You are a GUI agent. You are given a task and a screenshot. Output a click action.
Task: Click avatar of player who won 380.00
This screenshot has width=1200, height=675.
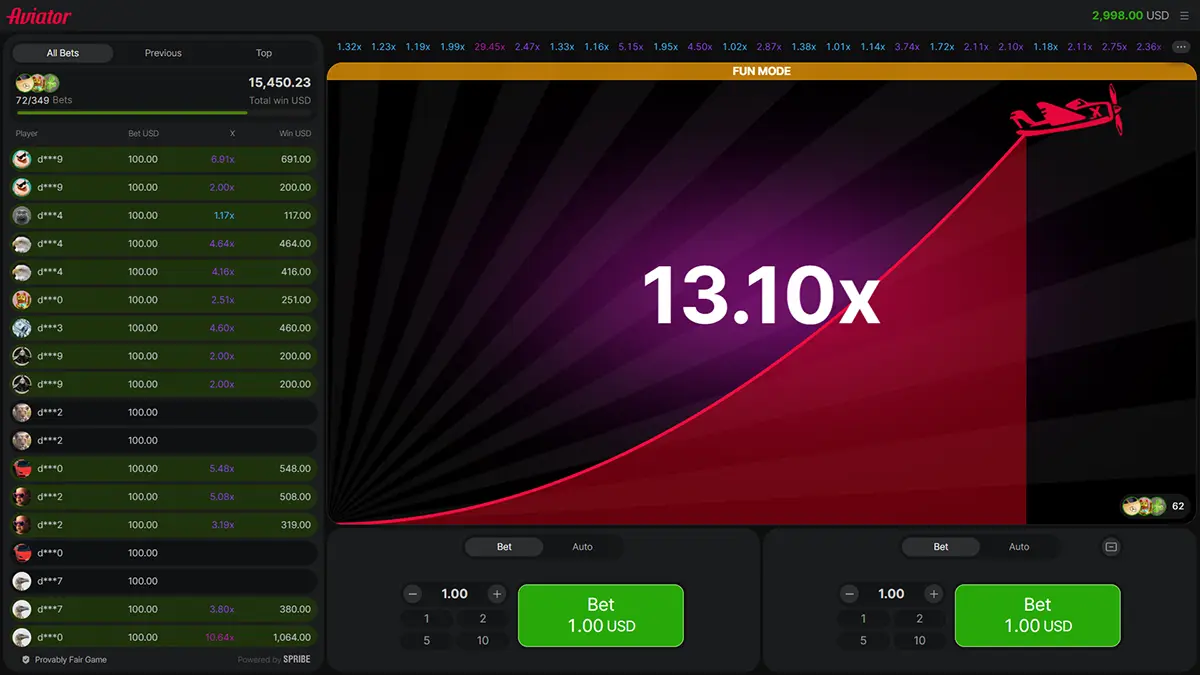[22, 609]
